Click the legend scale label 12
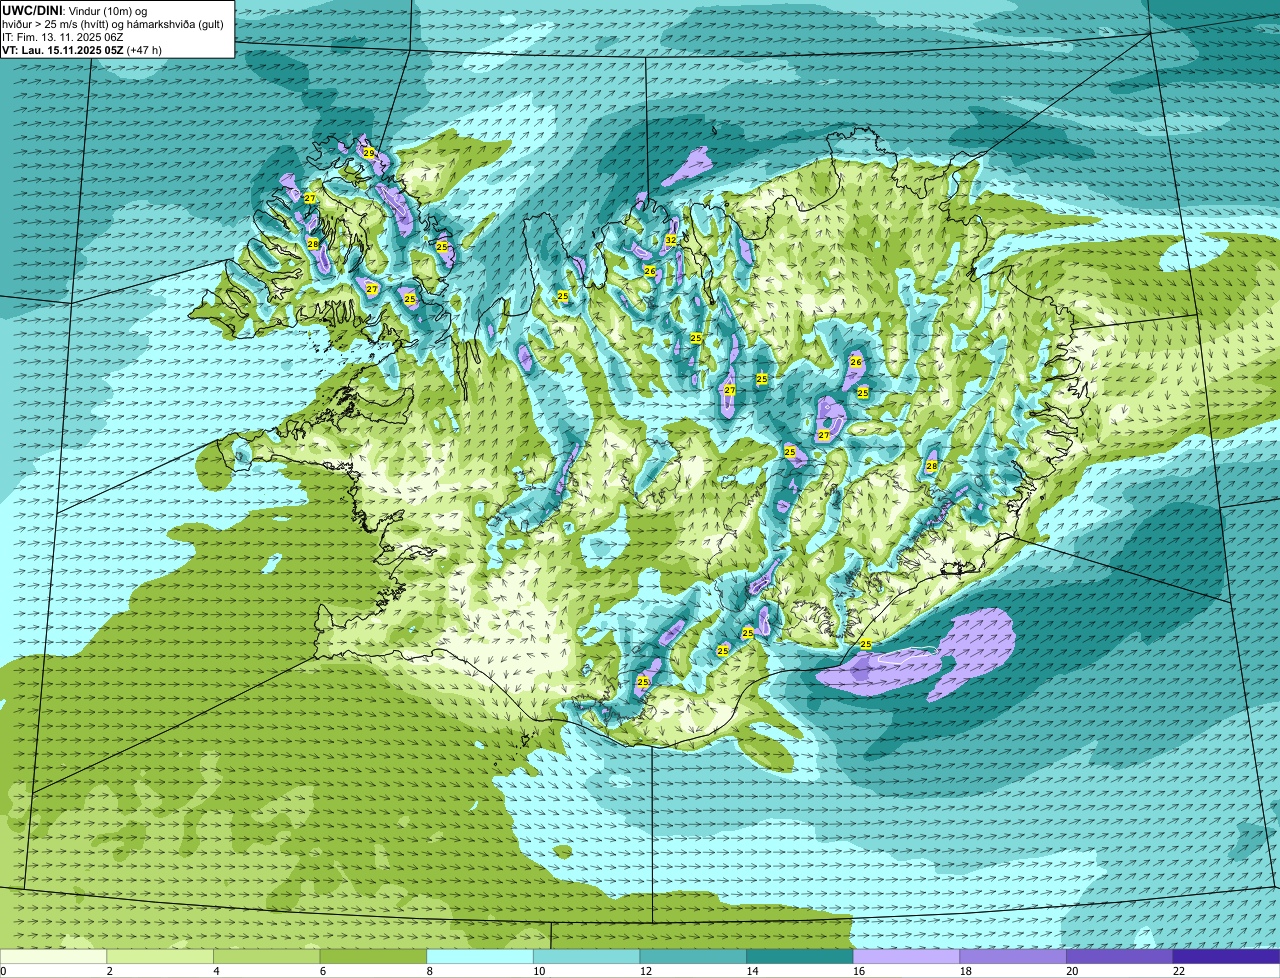The height and width of the screenshot is (978, 1280). pyautogui.click(x=645, y=971)
